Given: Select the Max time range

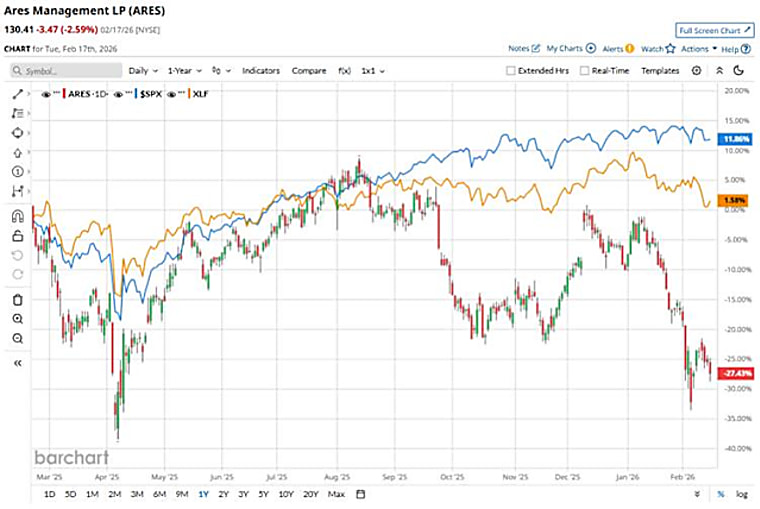Looking at the screenshot, I should pyautogui.click(x=336, y=494).
